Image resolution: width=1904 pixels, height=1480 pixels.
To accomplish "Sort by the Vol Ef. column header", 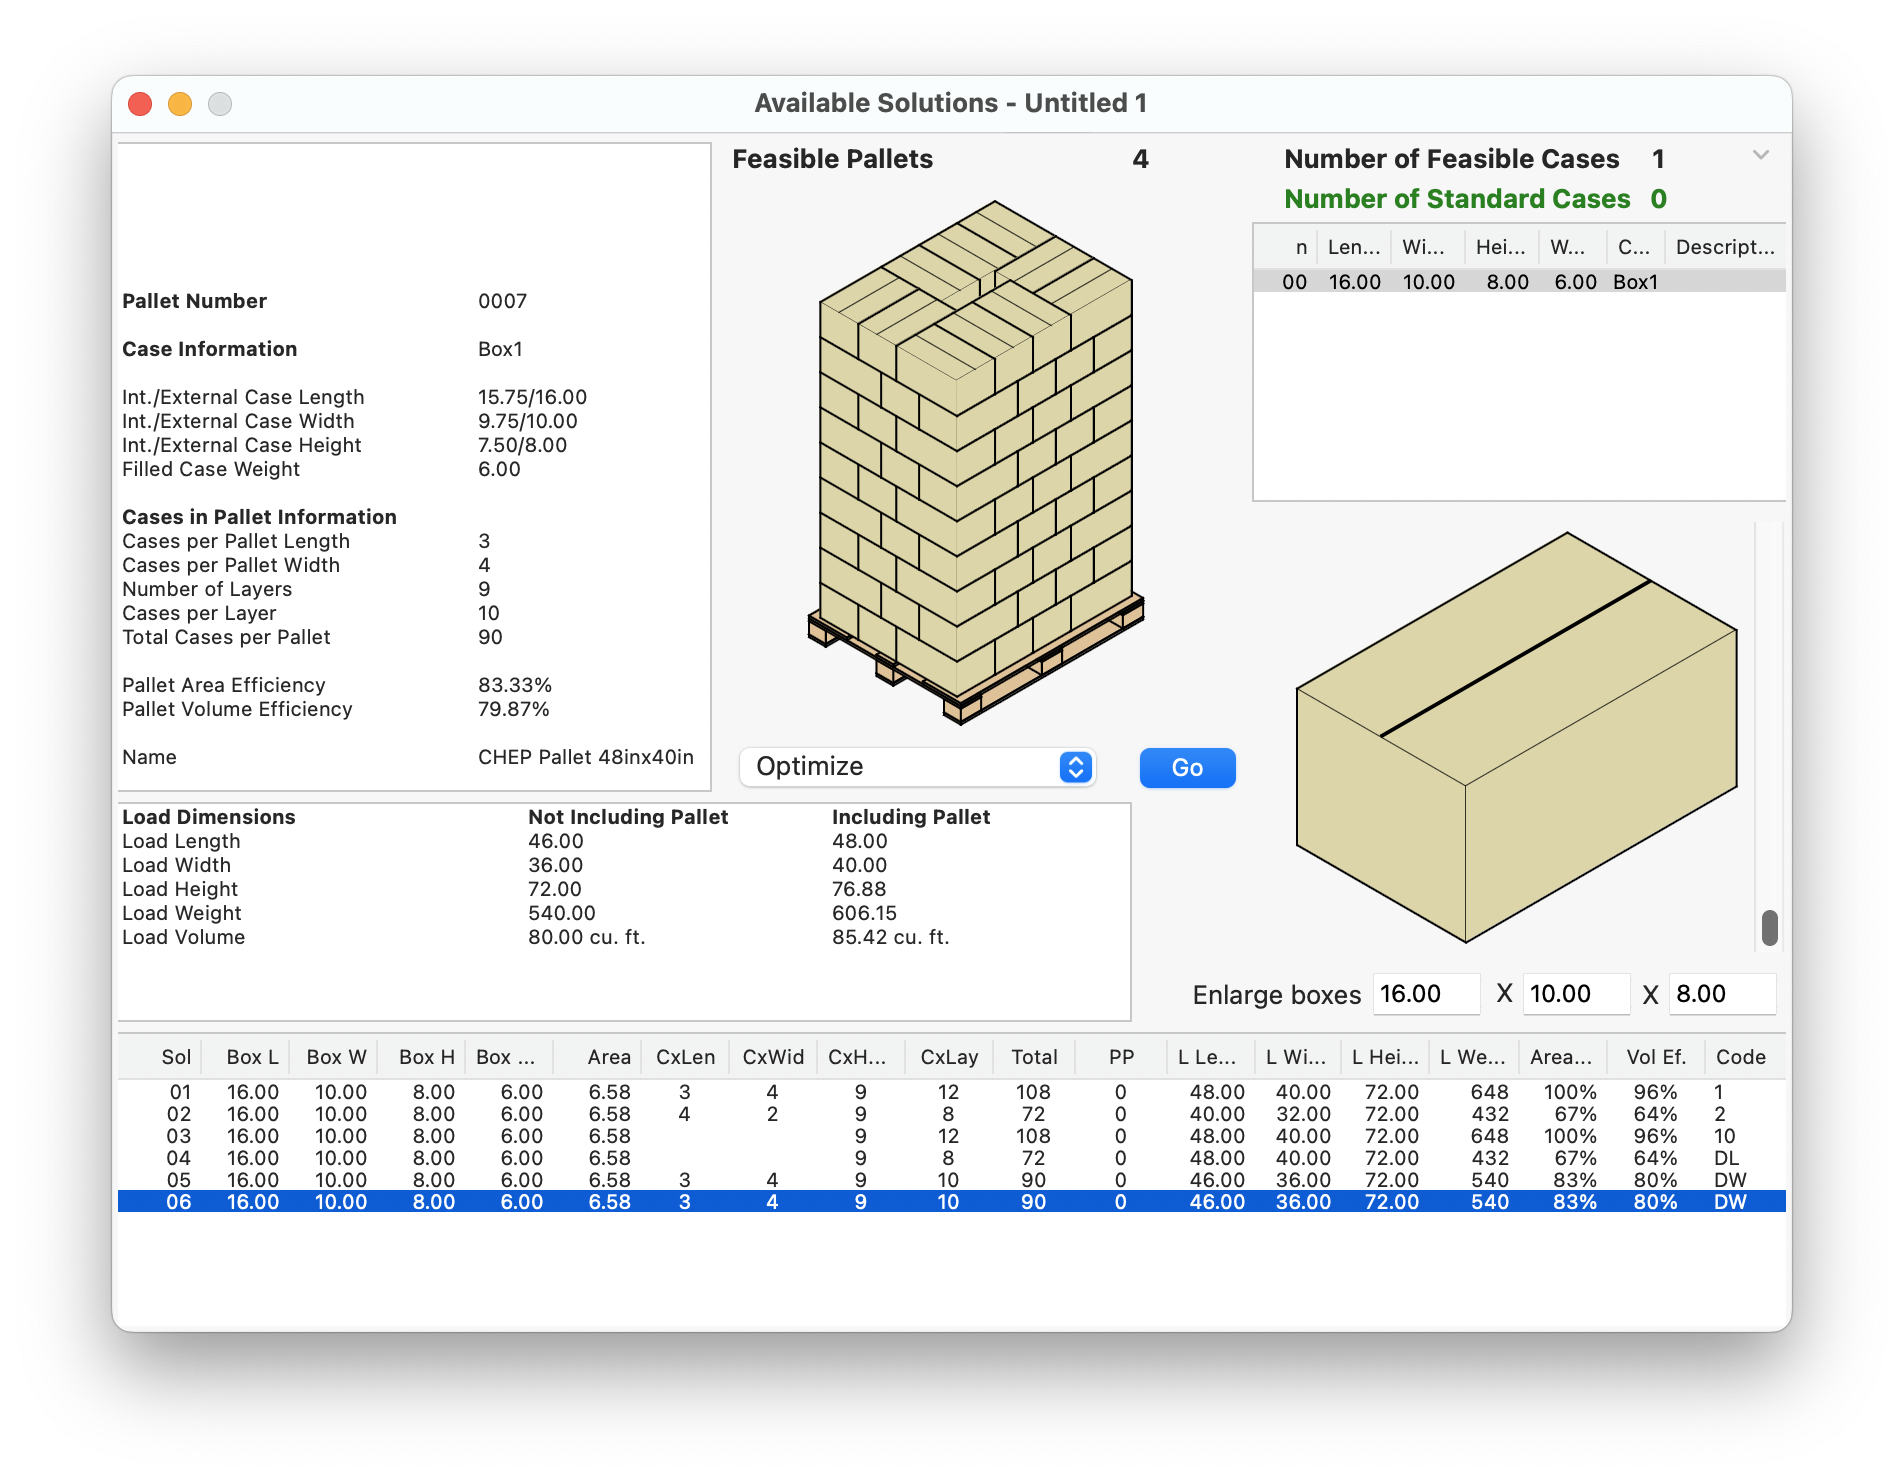I will coord(1655,1057).
